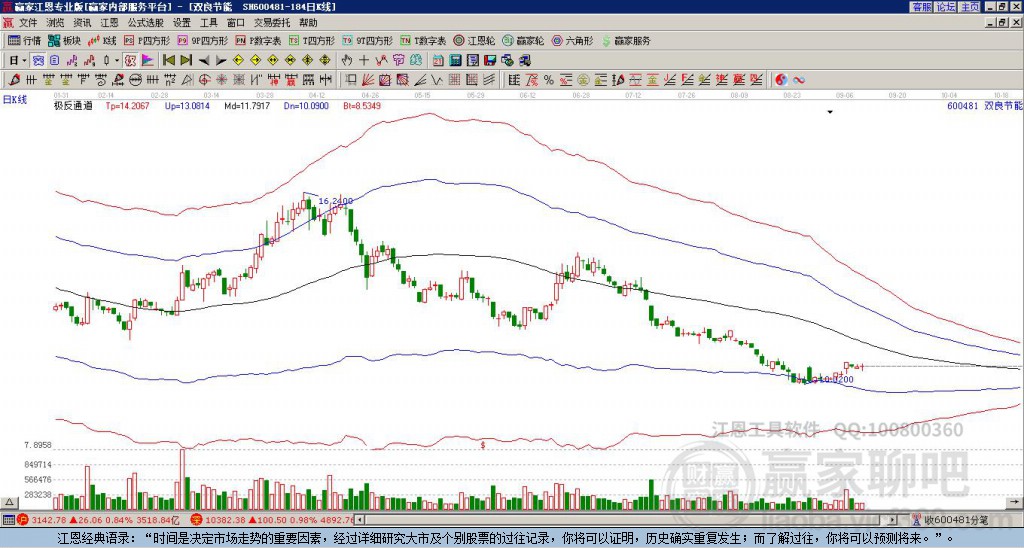Click the yin-yang symbol icon
Screen dimensions: 1024x548
[781, 80]
